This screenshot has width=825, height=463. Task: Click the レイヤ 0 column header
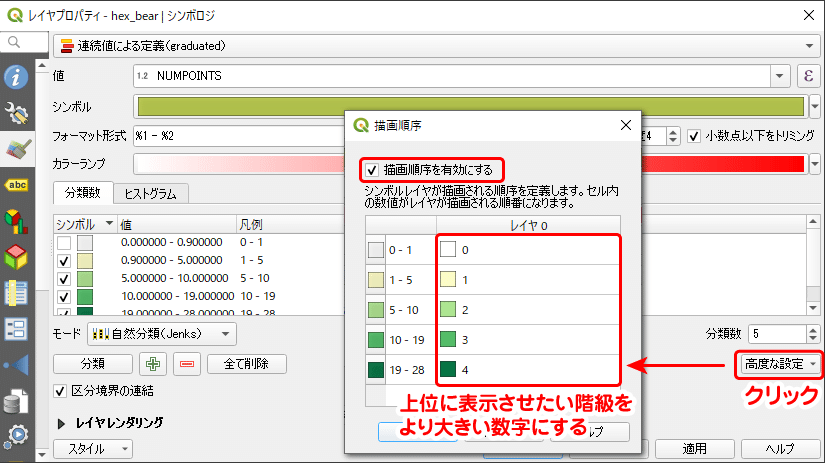point(528,225)
